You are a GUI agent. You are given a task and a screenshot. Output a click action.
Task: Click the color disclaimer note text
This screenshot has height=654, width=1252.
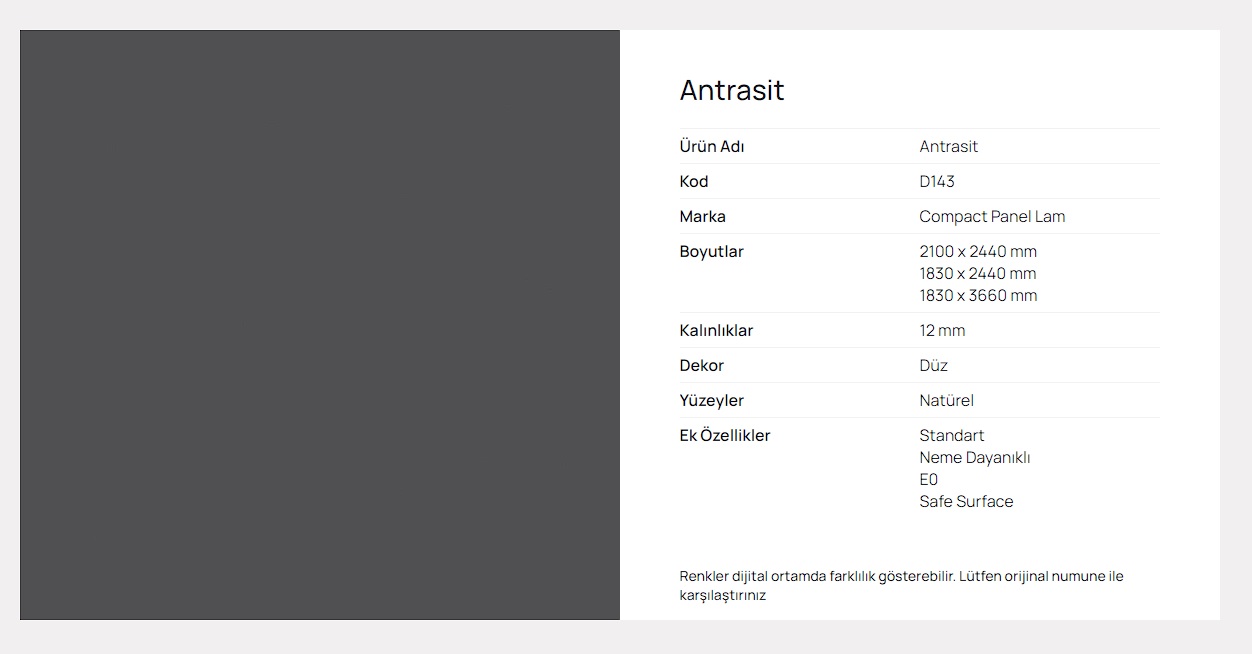901,585
